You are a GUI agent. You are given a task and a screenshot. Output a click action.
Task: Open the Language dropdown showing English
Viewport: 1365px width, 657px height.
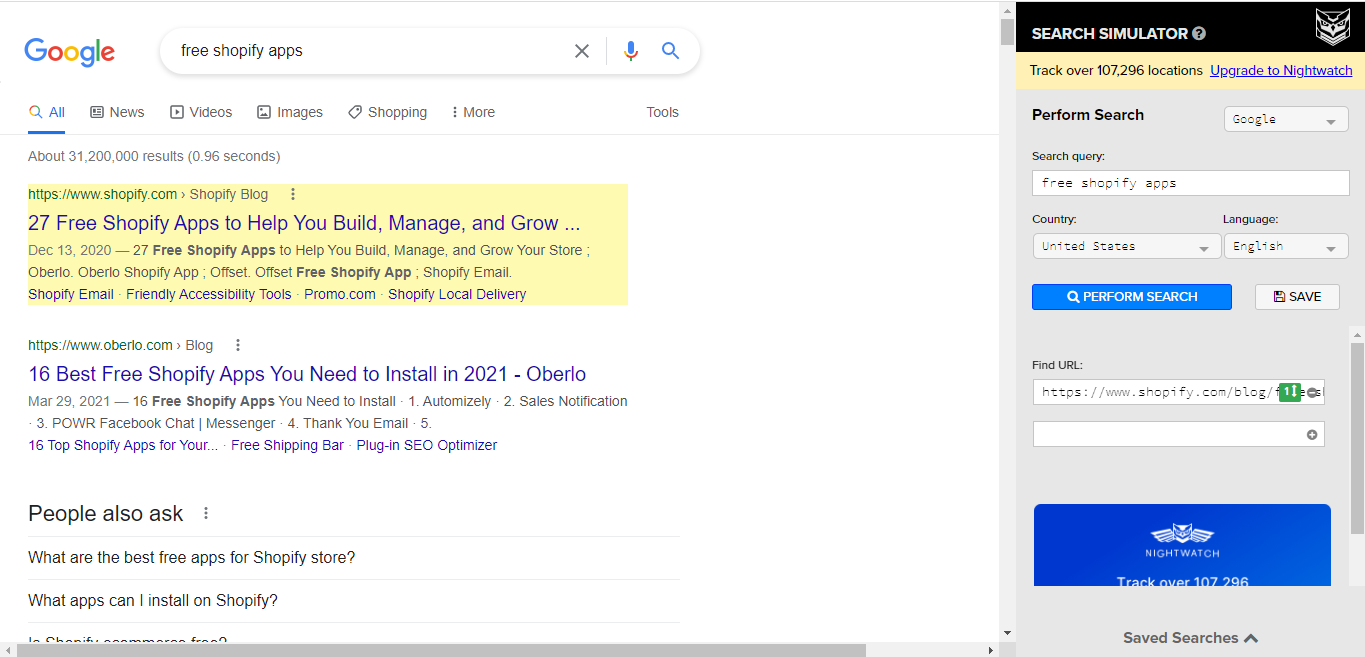(1286, 245)
